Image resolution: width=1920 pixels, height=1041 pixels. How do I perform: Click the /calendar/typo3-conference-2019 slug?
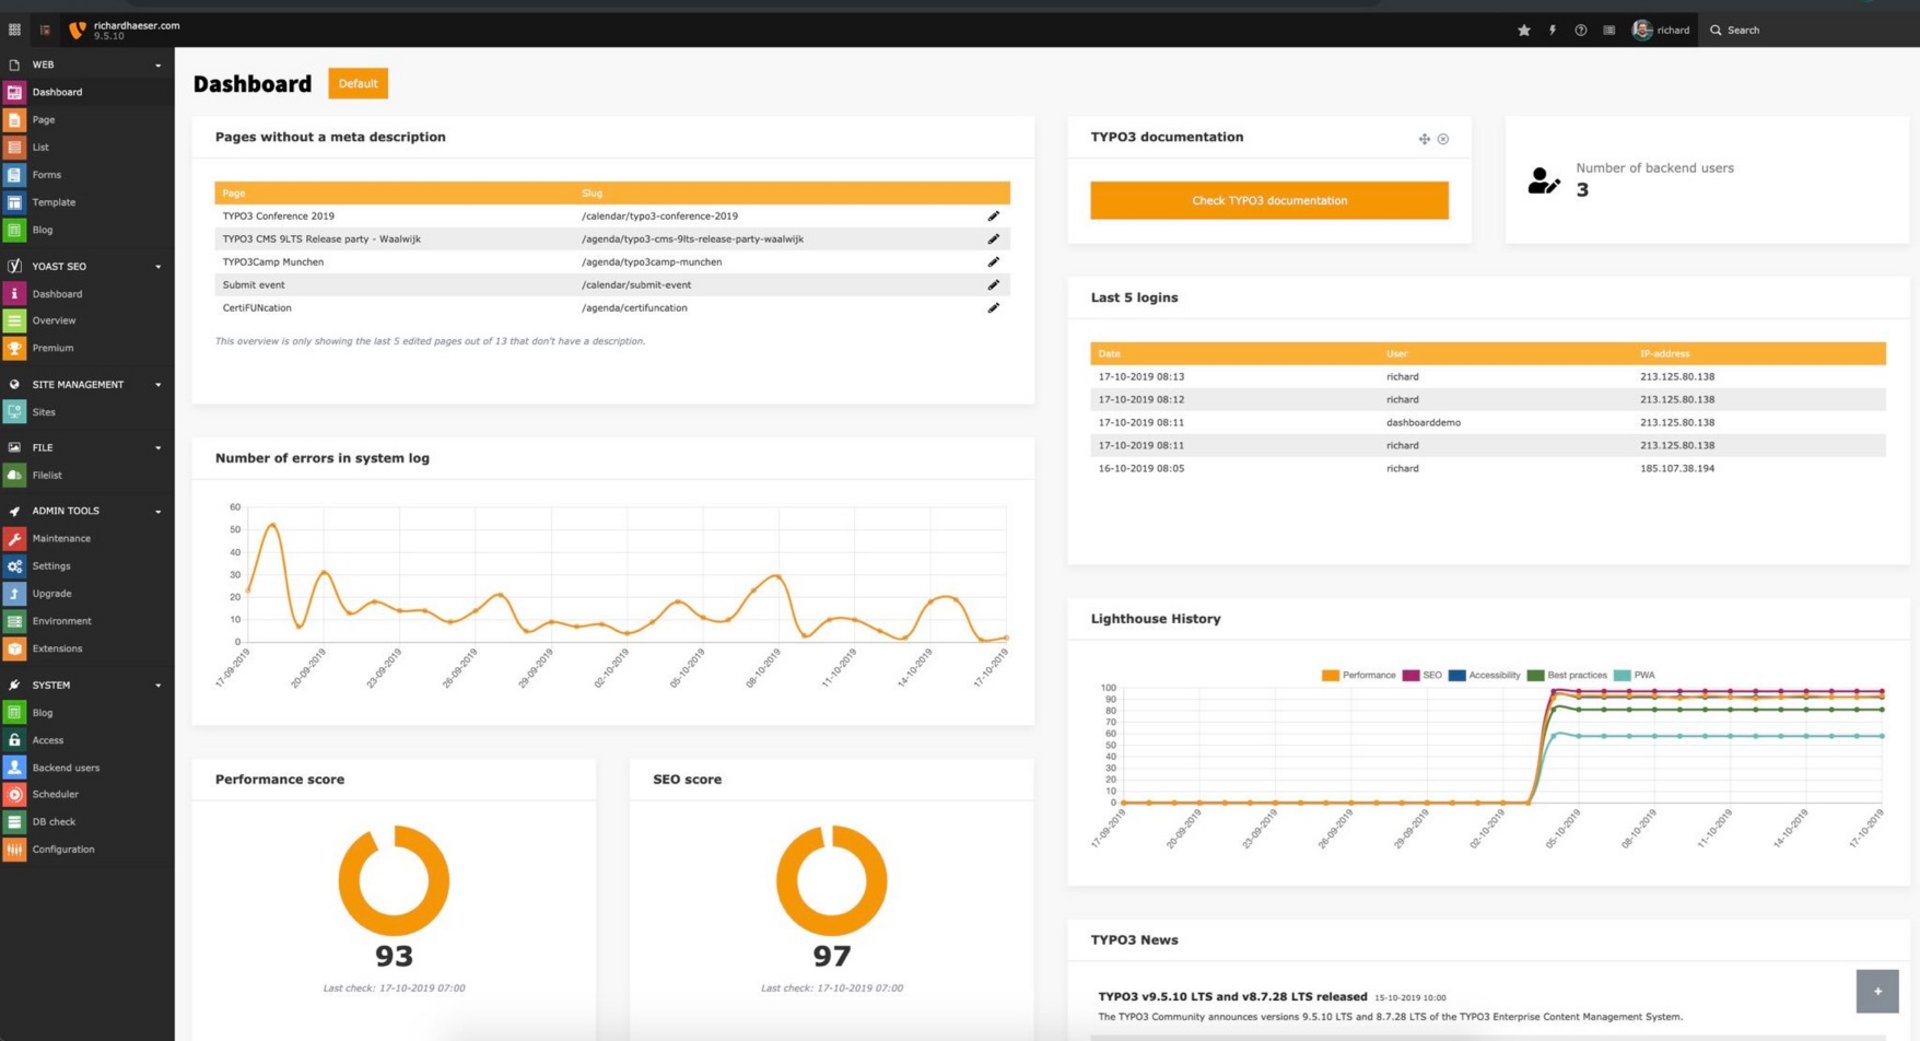point(660,216)
